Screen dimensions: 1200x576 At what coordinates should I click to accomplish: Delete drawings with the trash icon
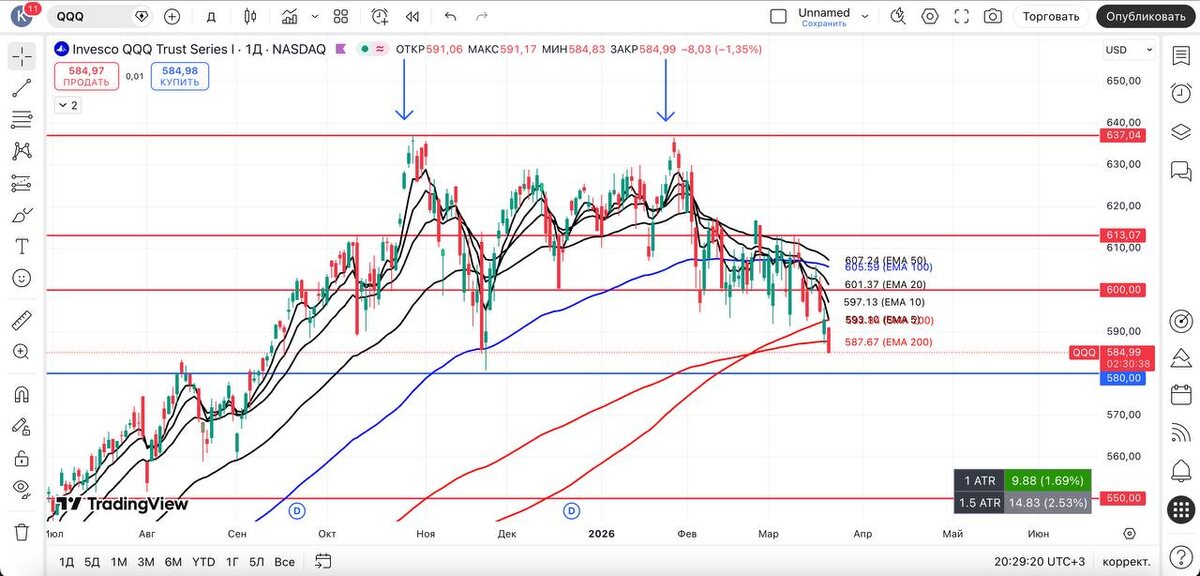[x=21, y=531]
